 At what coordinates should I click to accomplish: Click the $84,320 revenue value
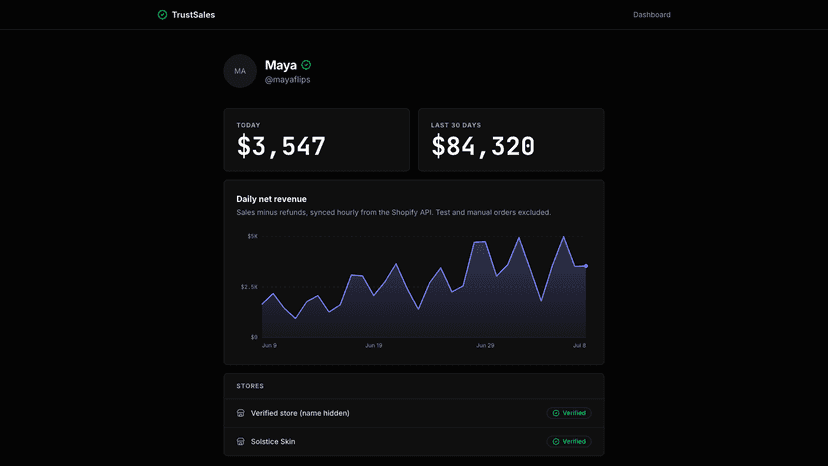click(x=483, y=146)
